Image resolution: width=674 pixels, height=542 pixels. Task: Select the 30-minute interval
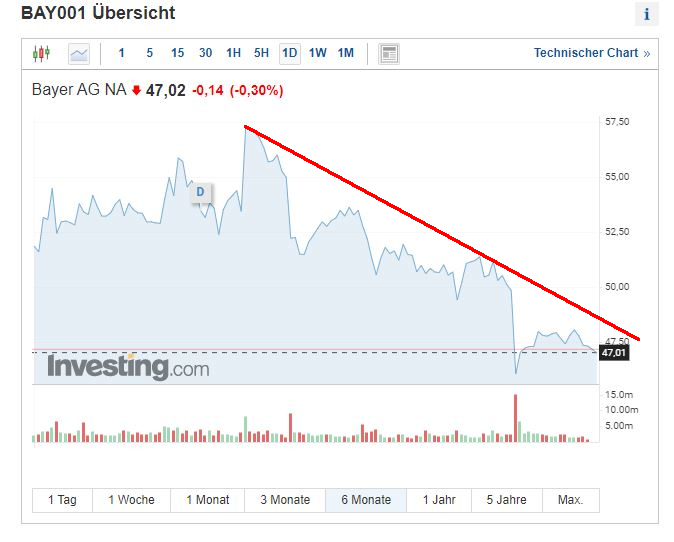[x=205, y=53]
